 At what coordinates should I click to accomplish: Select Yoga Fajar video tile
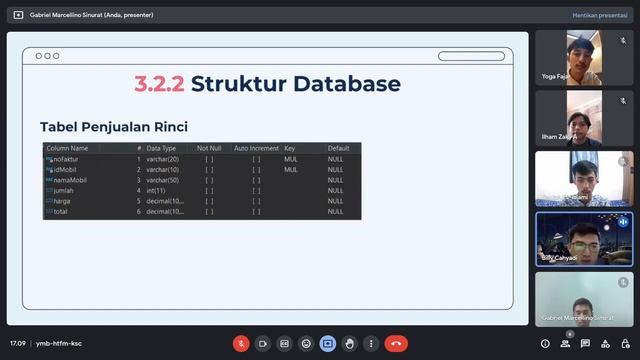[584, 58]
